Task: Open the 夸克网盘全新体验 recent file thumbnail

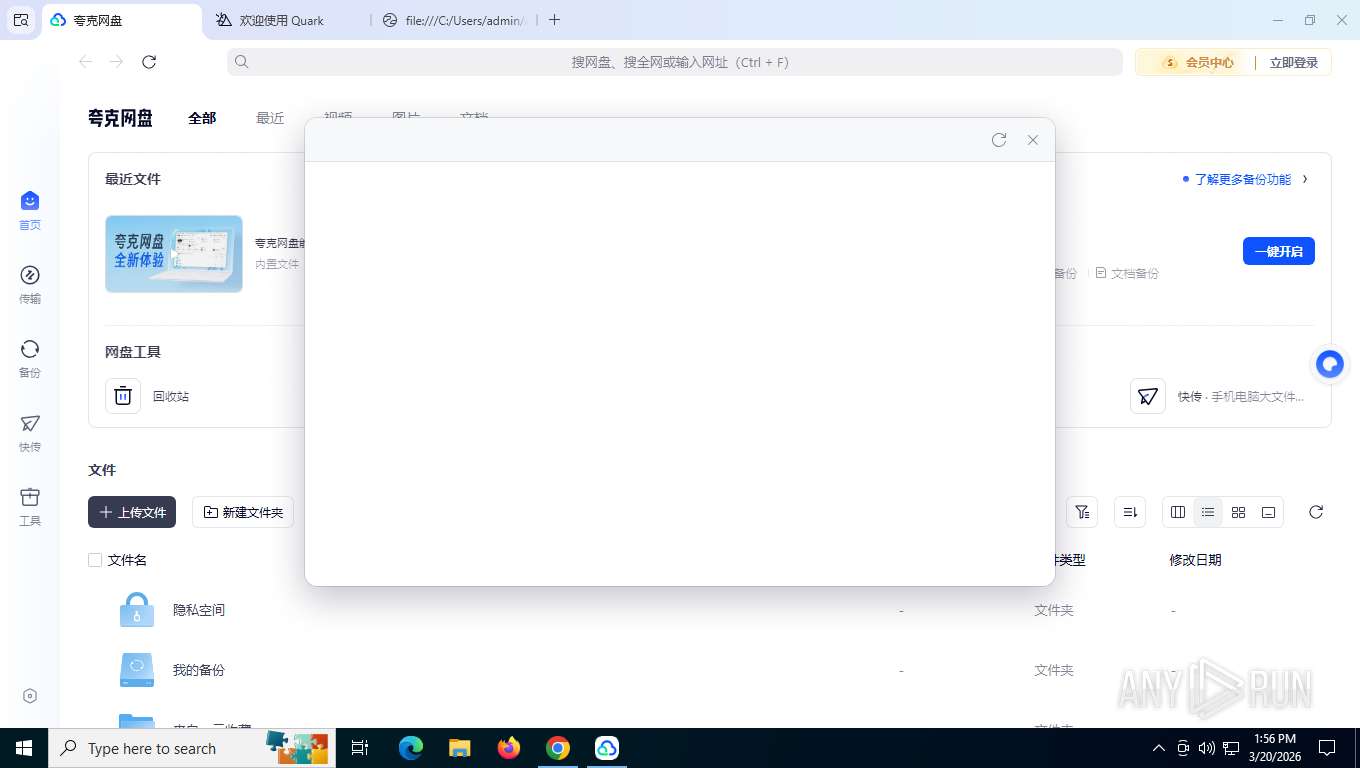Action: click(174, 254)
